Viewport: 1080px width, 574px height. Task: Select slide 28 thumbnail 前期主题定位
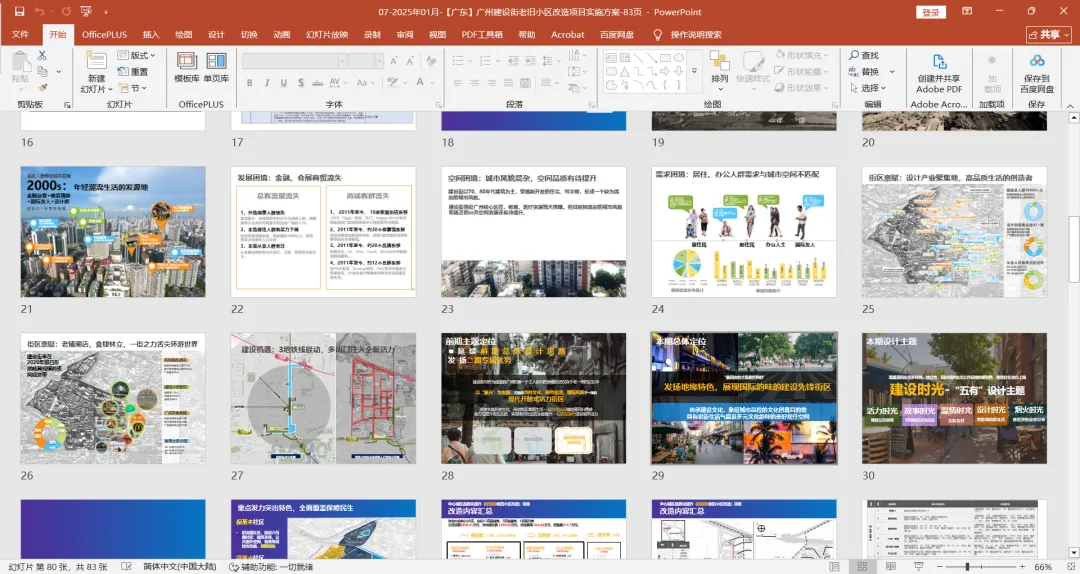point(534,398)
